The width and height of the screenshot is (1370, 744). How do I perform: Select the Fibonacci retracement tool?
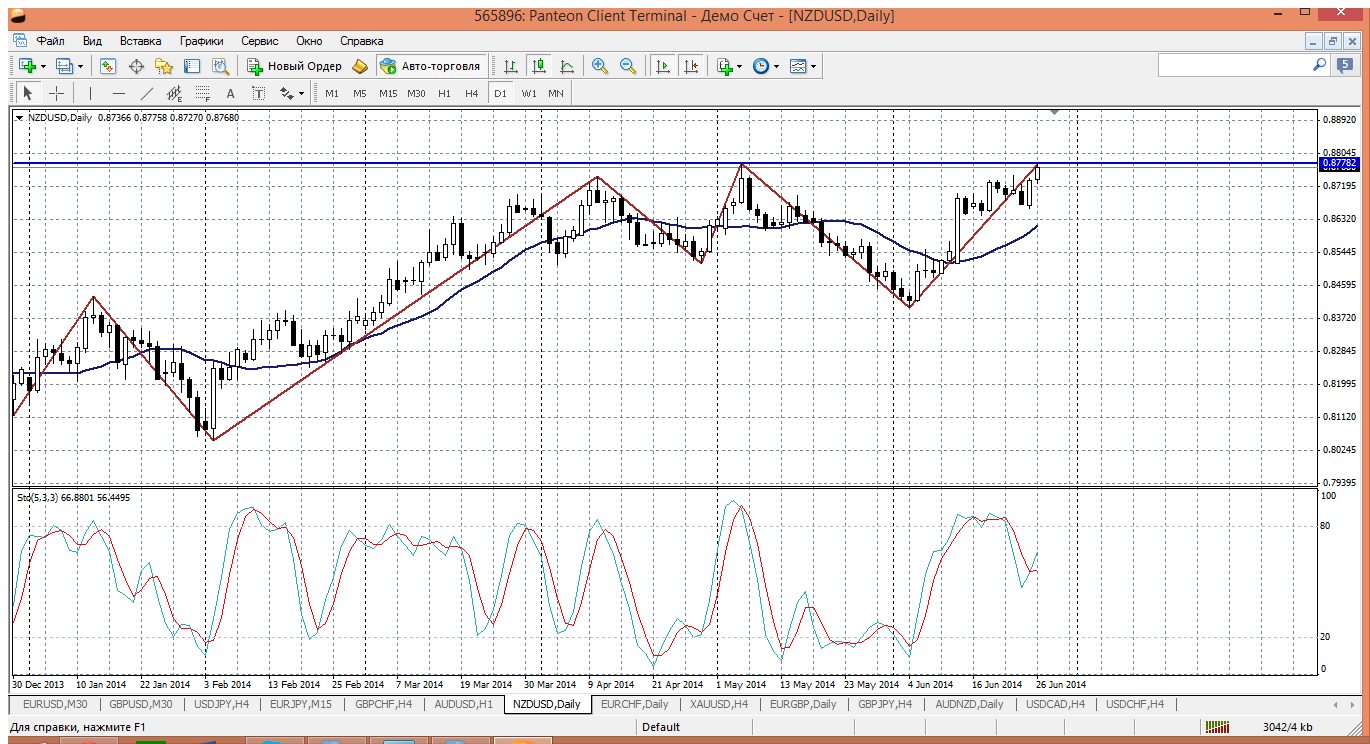202,93
